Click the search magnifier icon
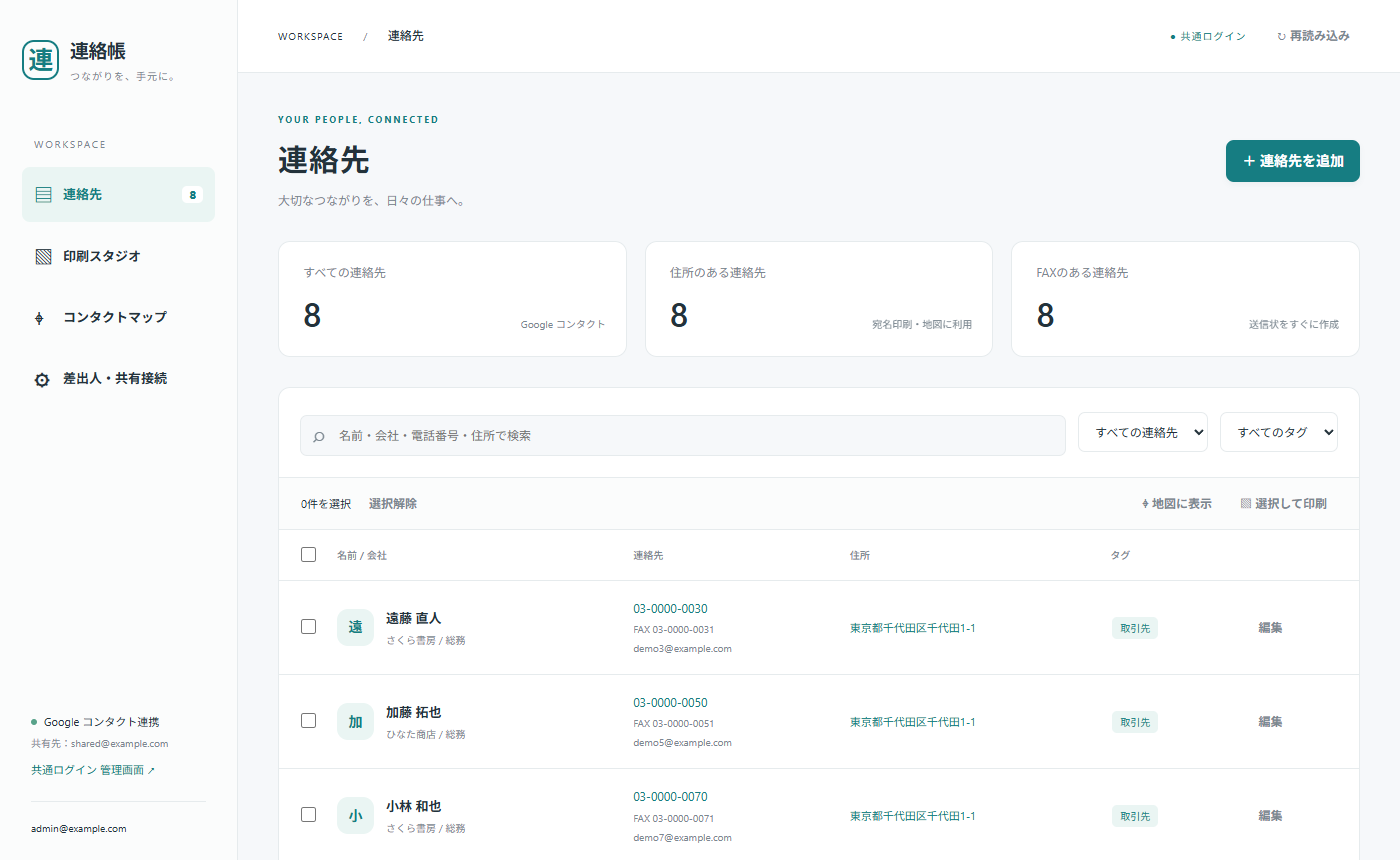This screenshot has height=860, width=1400. pos(319,436)
